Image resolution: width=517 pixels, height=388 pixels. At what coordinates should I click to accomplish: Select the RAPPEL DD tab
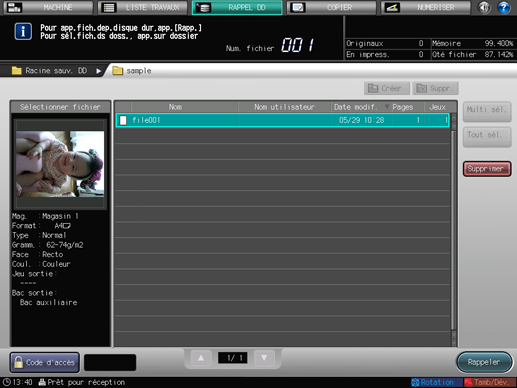point(237,7)
